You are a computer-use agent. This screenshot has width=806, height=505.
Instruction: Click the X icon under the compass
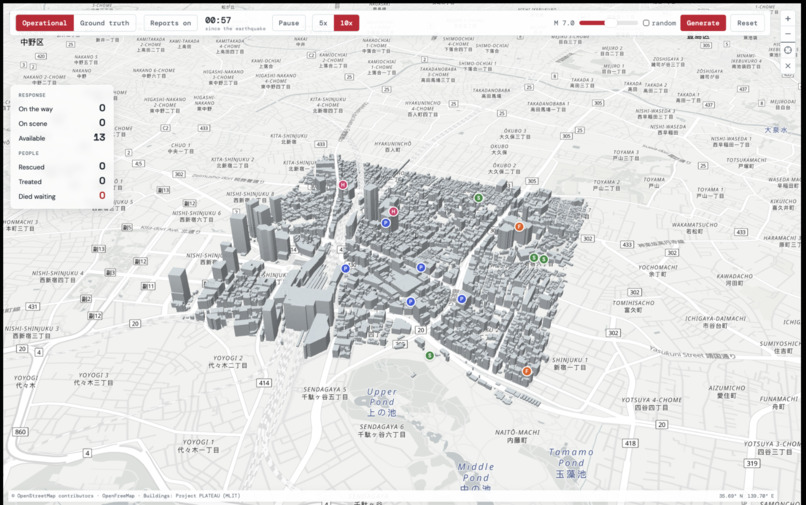coord(787,66)
